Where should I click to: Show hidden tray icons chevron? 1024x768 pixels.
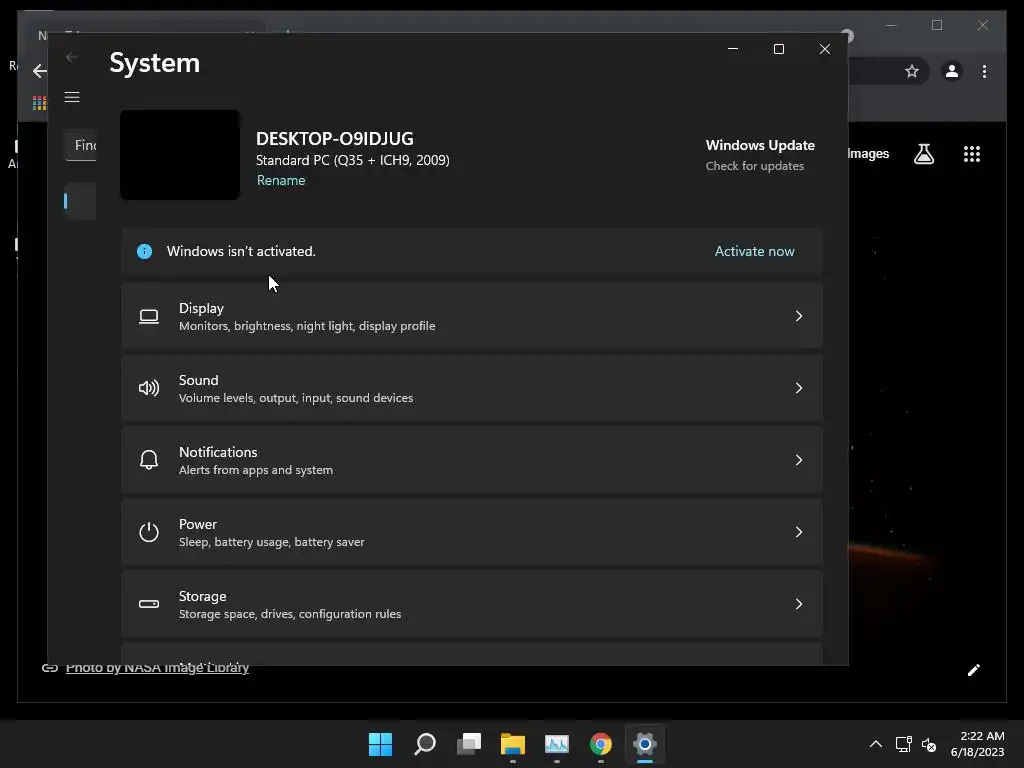click(876, 744)
